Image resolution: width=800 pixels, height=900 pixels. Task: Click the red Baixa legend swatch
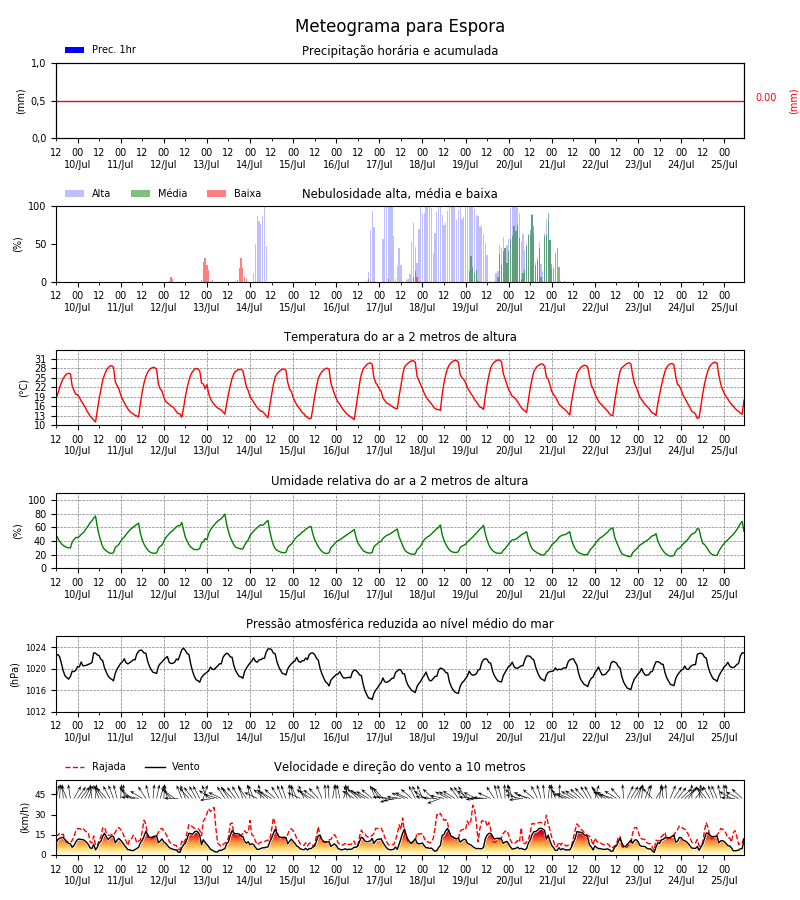216,193
